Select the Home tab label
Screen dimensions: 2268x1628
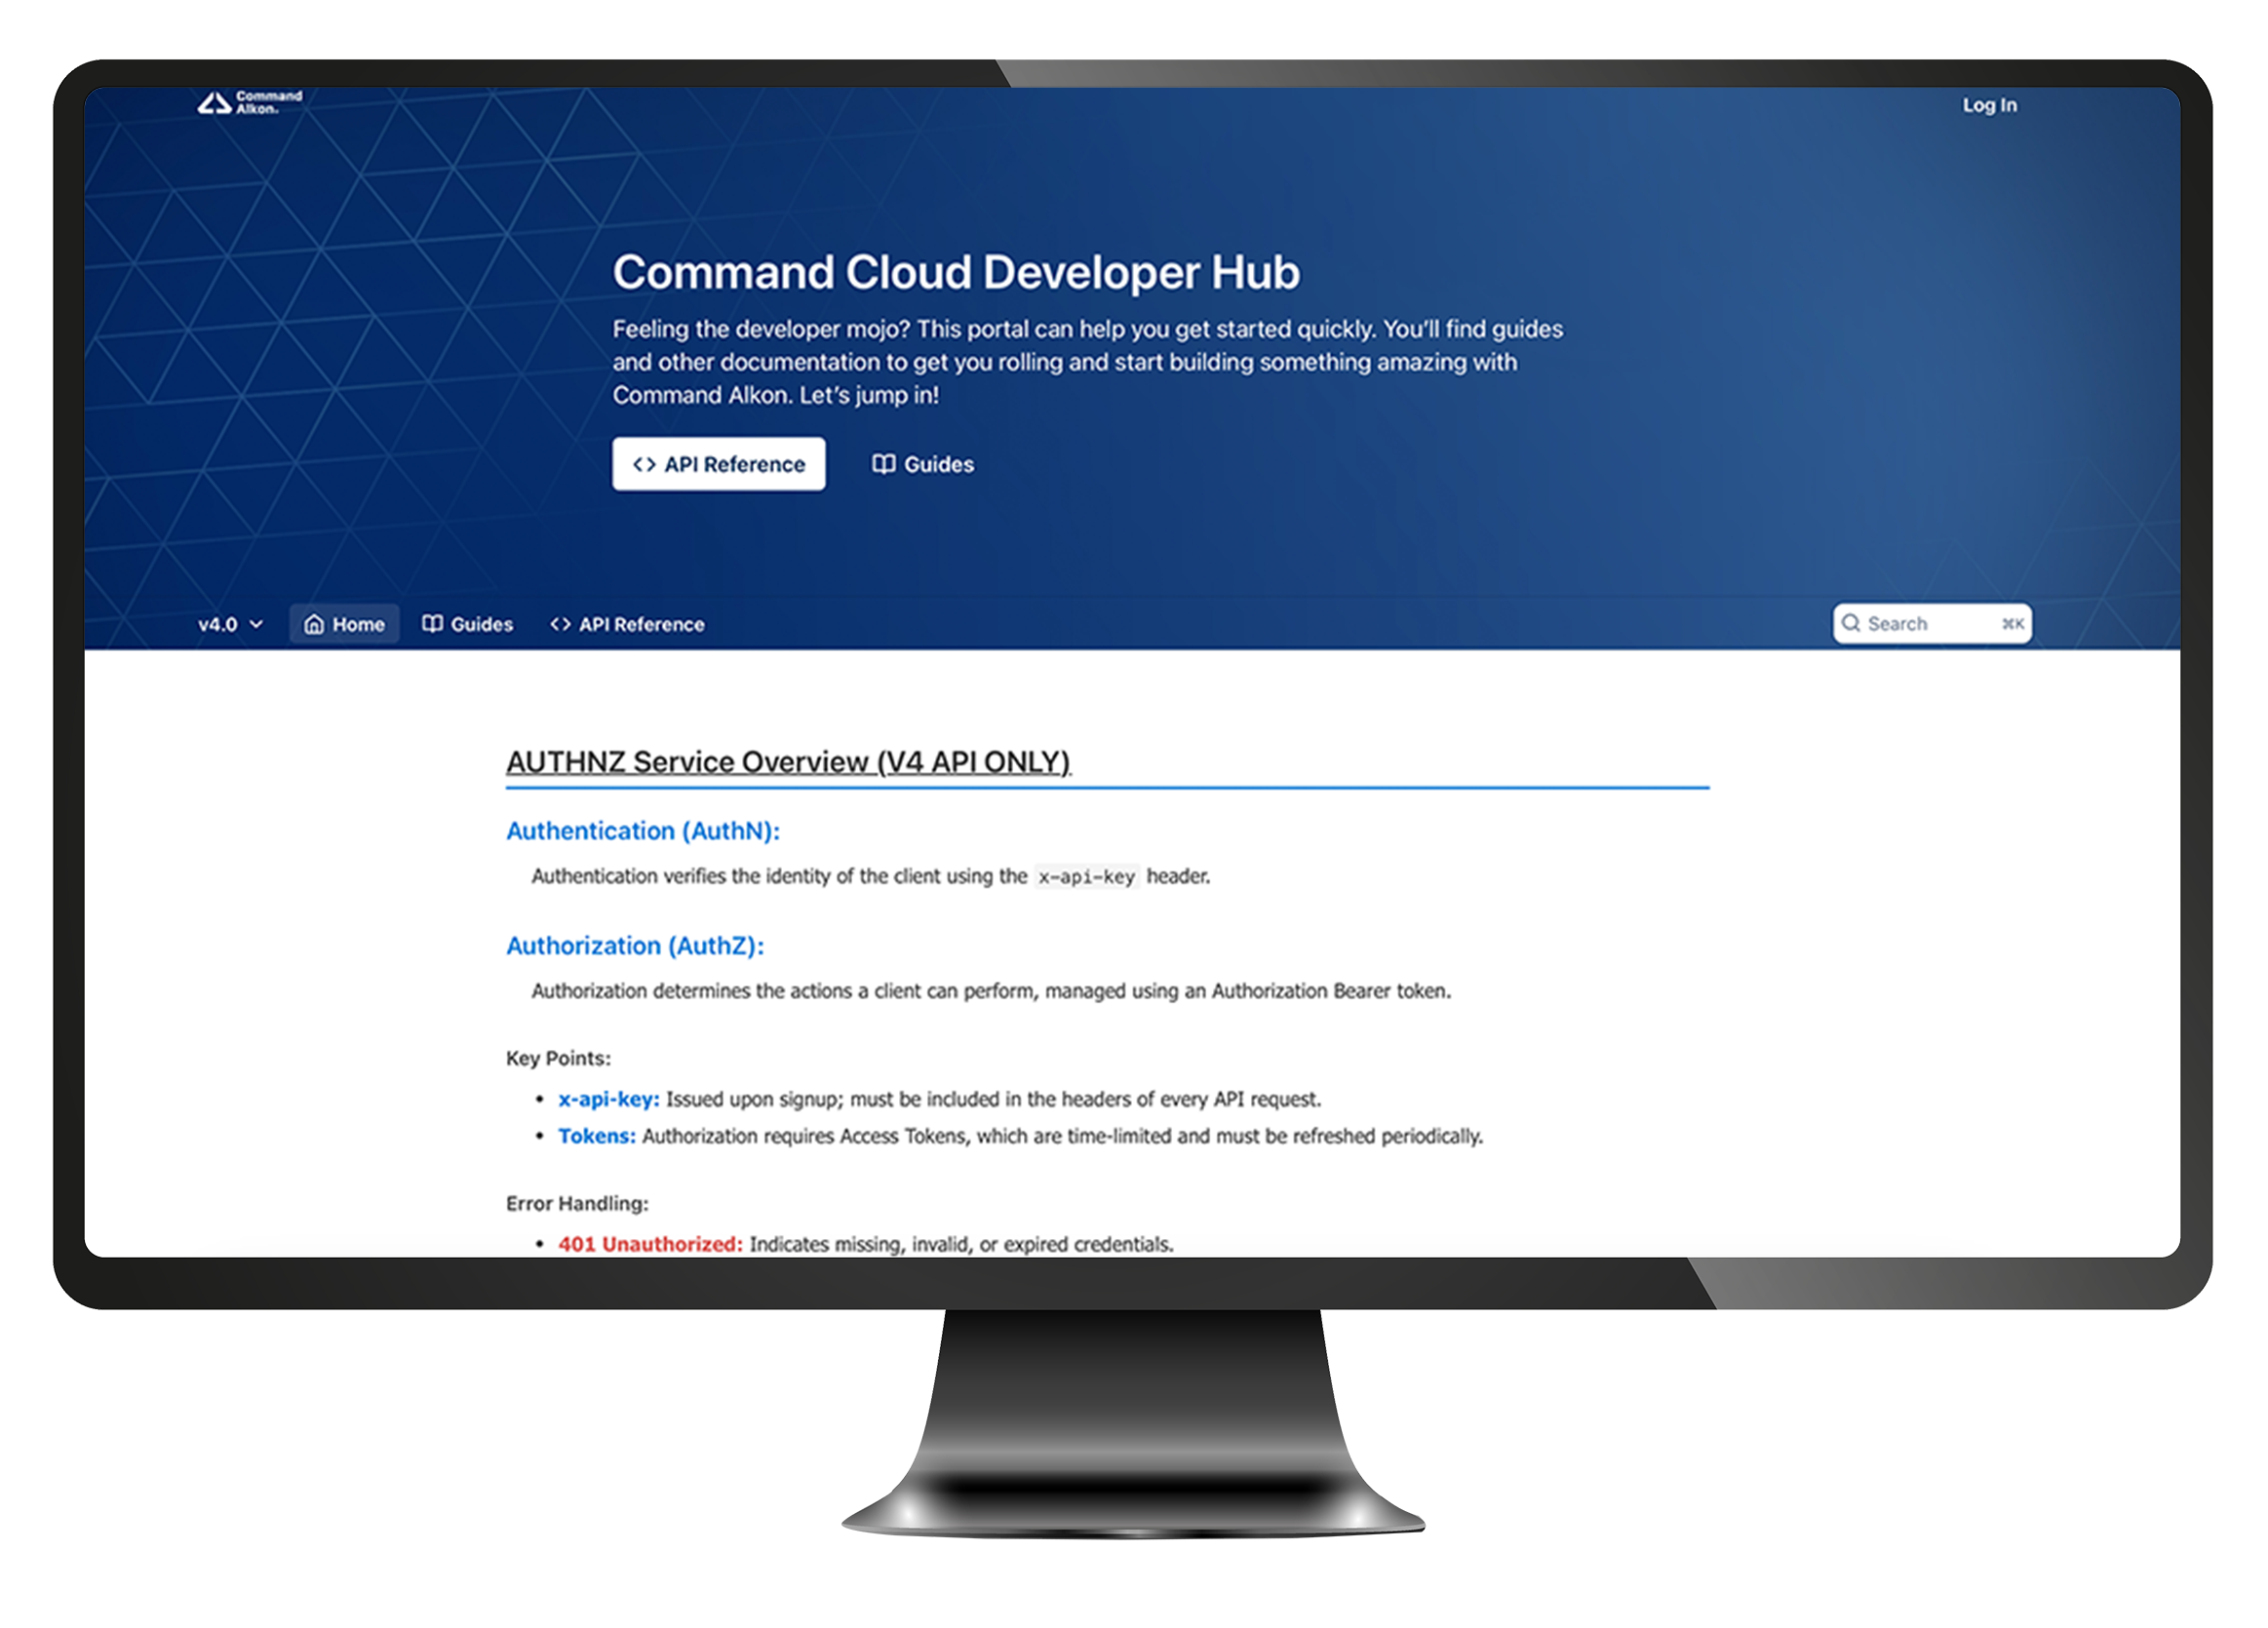pos(358,624)
